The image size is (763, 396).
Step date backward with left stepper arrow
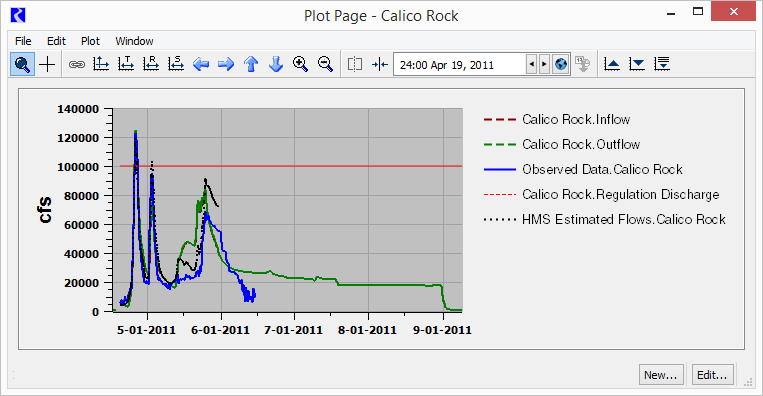tap(531, 64)
